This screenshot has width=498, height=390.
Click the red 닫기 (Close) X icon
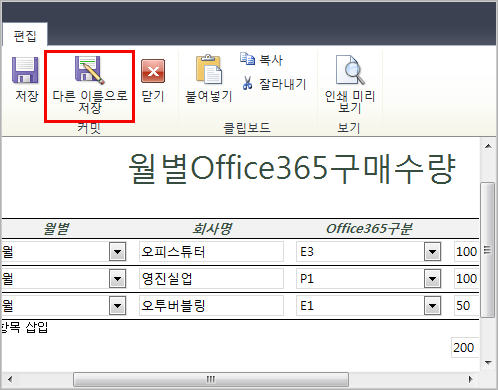(x=153, y=71)
